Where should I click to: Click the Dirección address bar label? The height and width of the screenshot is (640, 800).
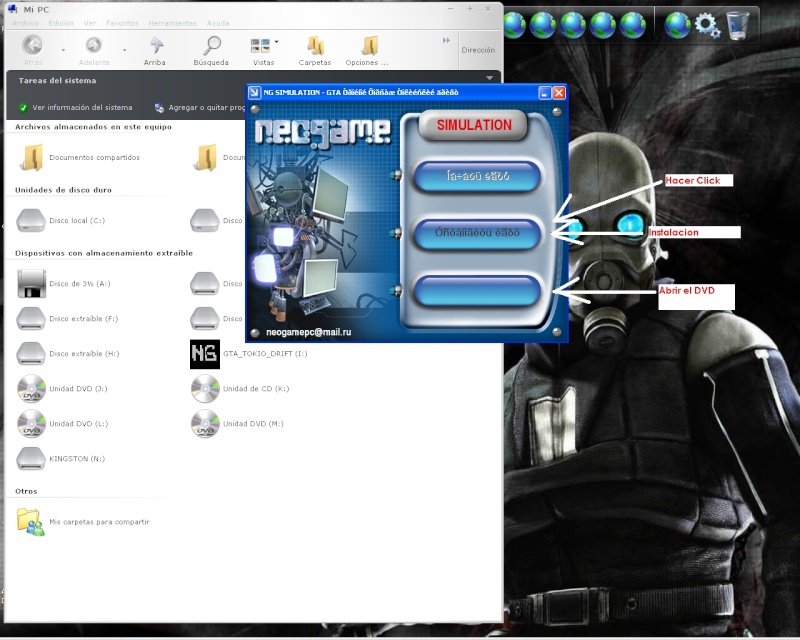478,50
